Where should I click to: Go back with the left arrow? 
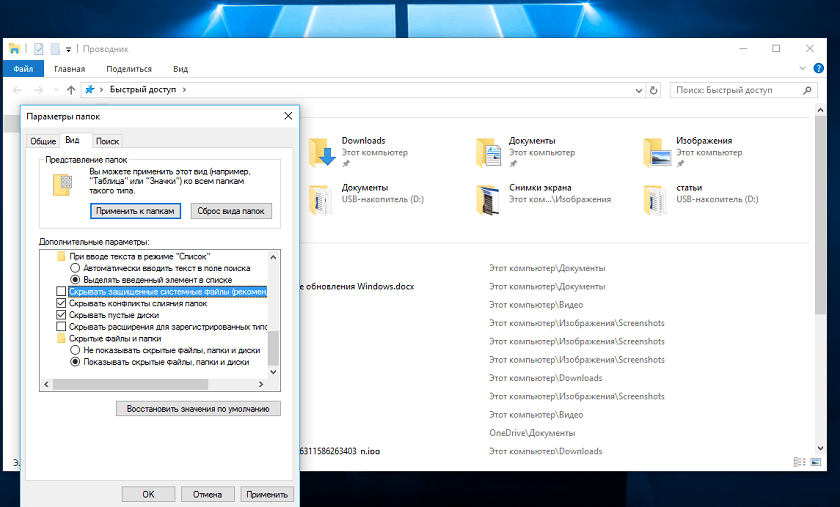pyautogui.click(x=17, y=90)
